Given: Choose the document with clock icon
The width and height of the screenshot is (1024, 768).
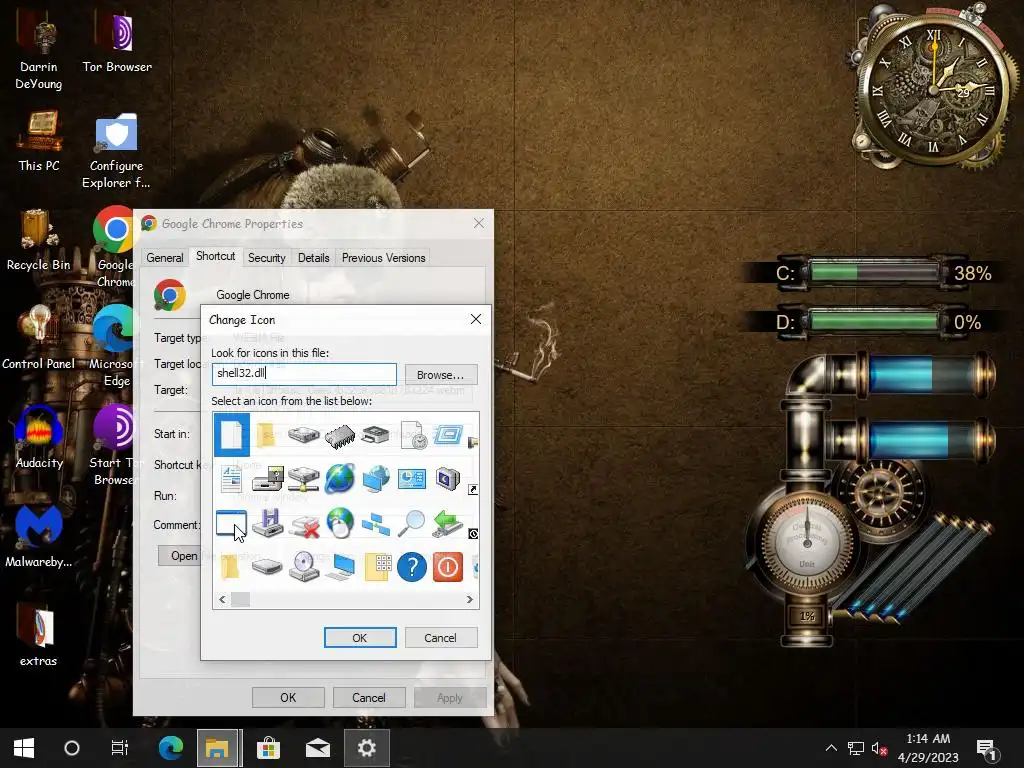Looking at the screenshot, I should (x=413, y=435).
